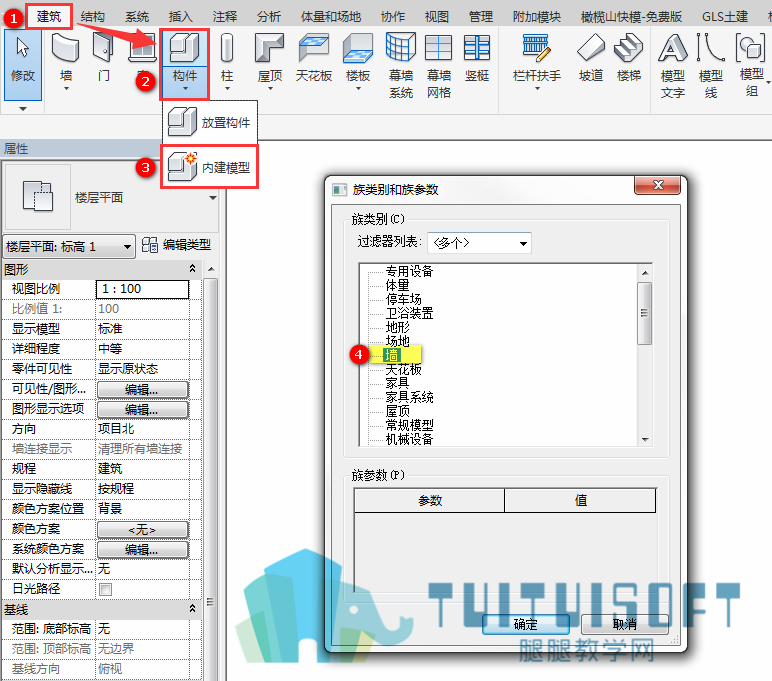Select 家具系统 in the category list
This screenshot has width=772, height=681.
point(409,396)
